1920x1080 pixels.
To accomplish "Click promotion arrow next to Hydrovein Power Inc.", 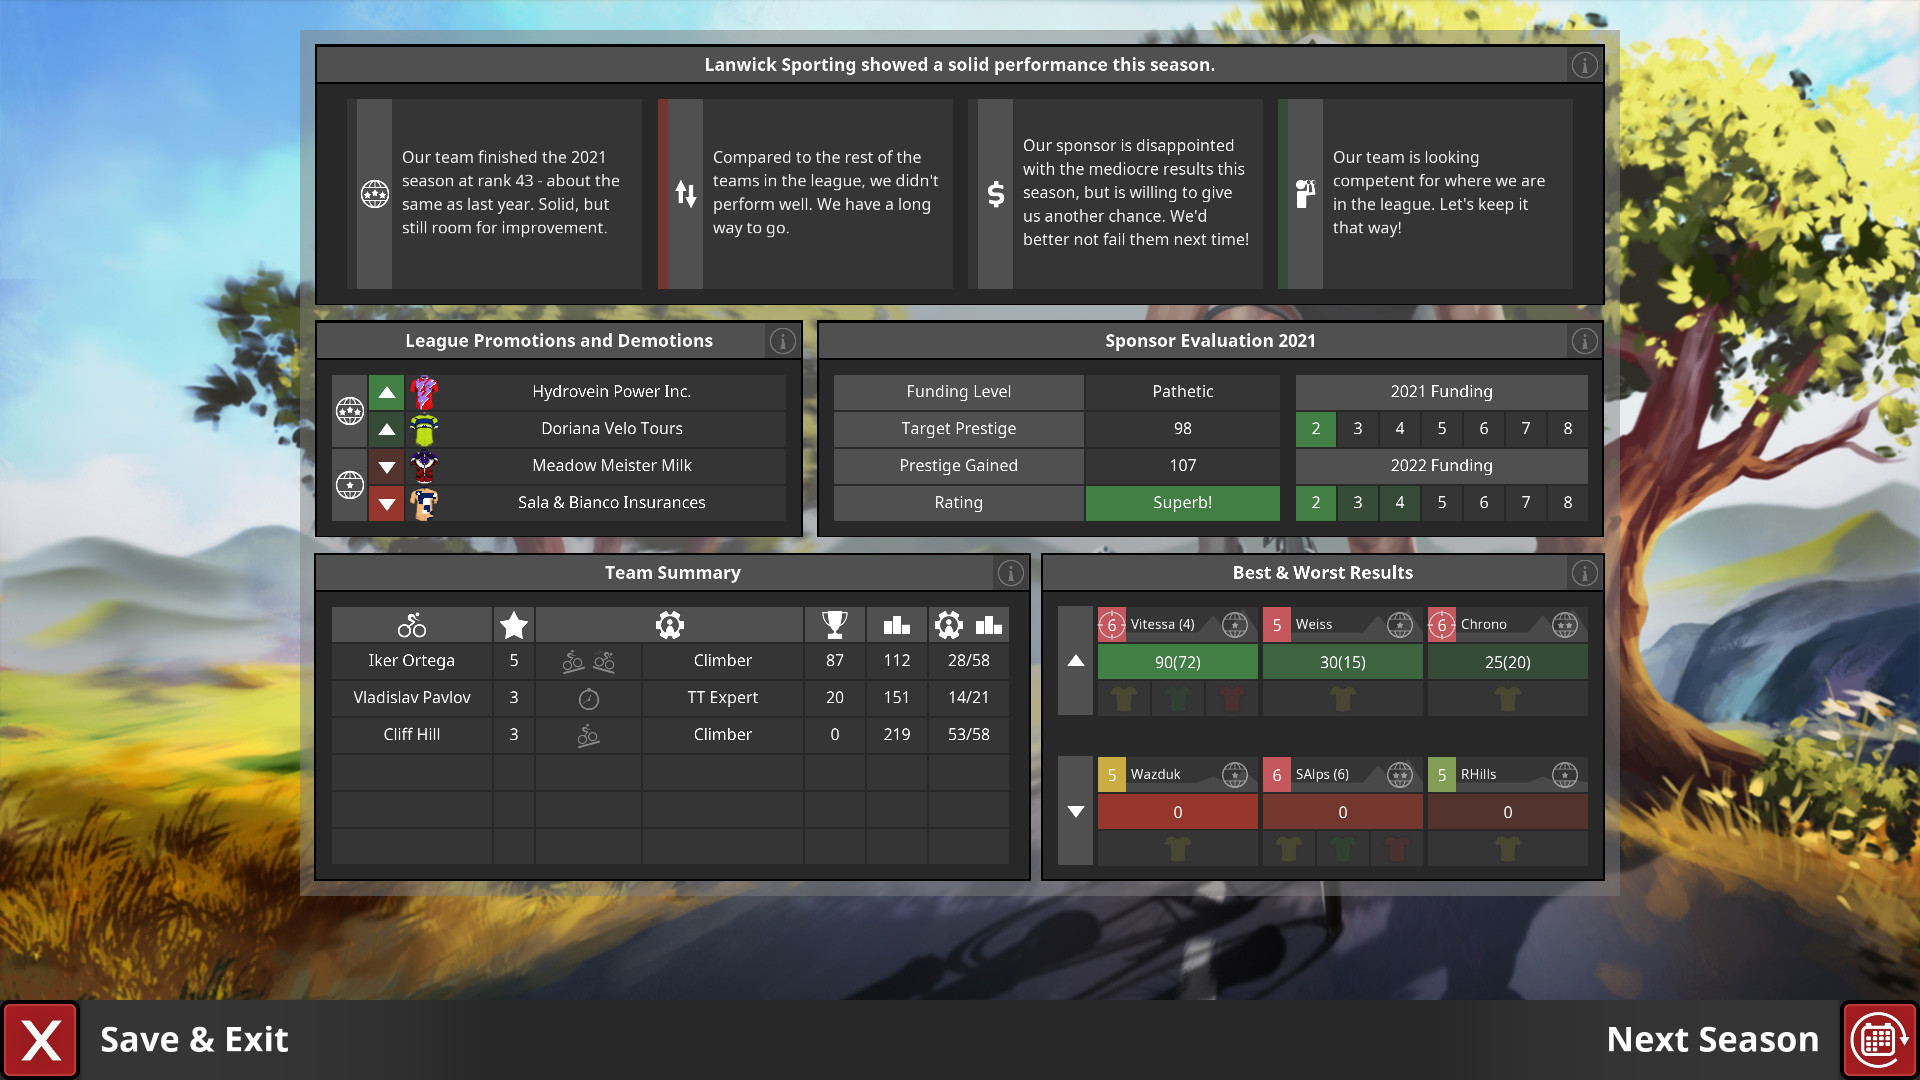I will pyautogui.click(x=386, y=392).
